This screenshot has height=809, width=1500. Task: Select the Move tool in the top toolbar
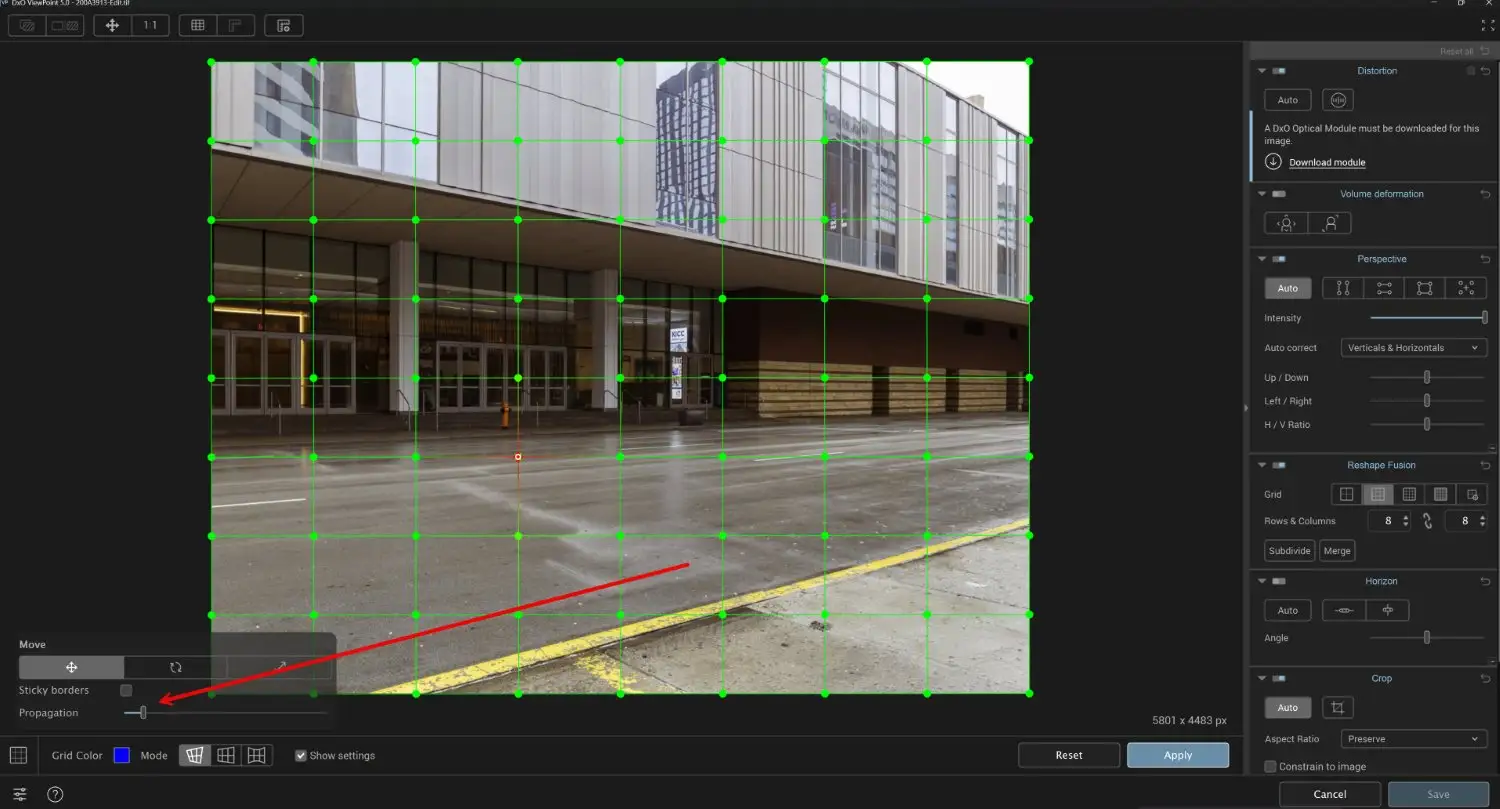[110, 25]
